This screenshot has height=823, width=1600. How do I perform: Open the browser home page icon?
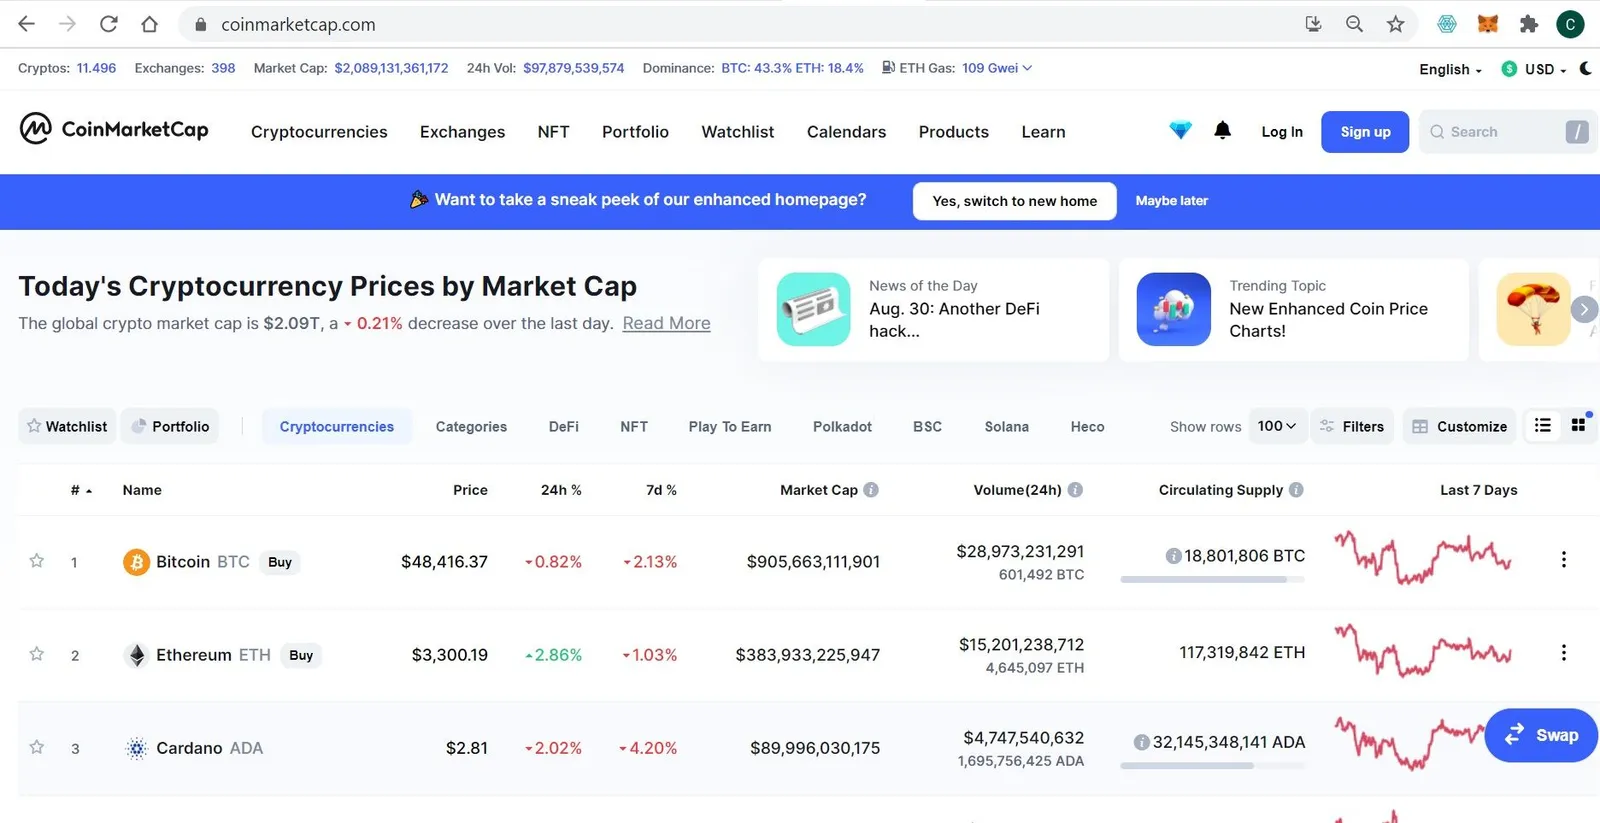149,24
